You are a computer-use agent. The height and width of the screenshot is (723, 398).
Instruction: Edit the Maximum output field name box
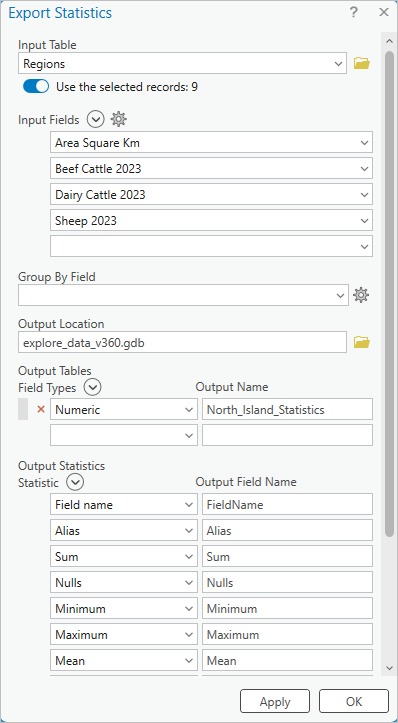click(x=287, y=634)
